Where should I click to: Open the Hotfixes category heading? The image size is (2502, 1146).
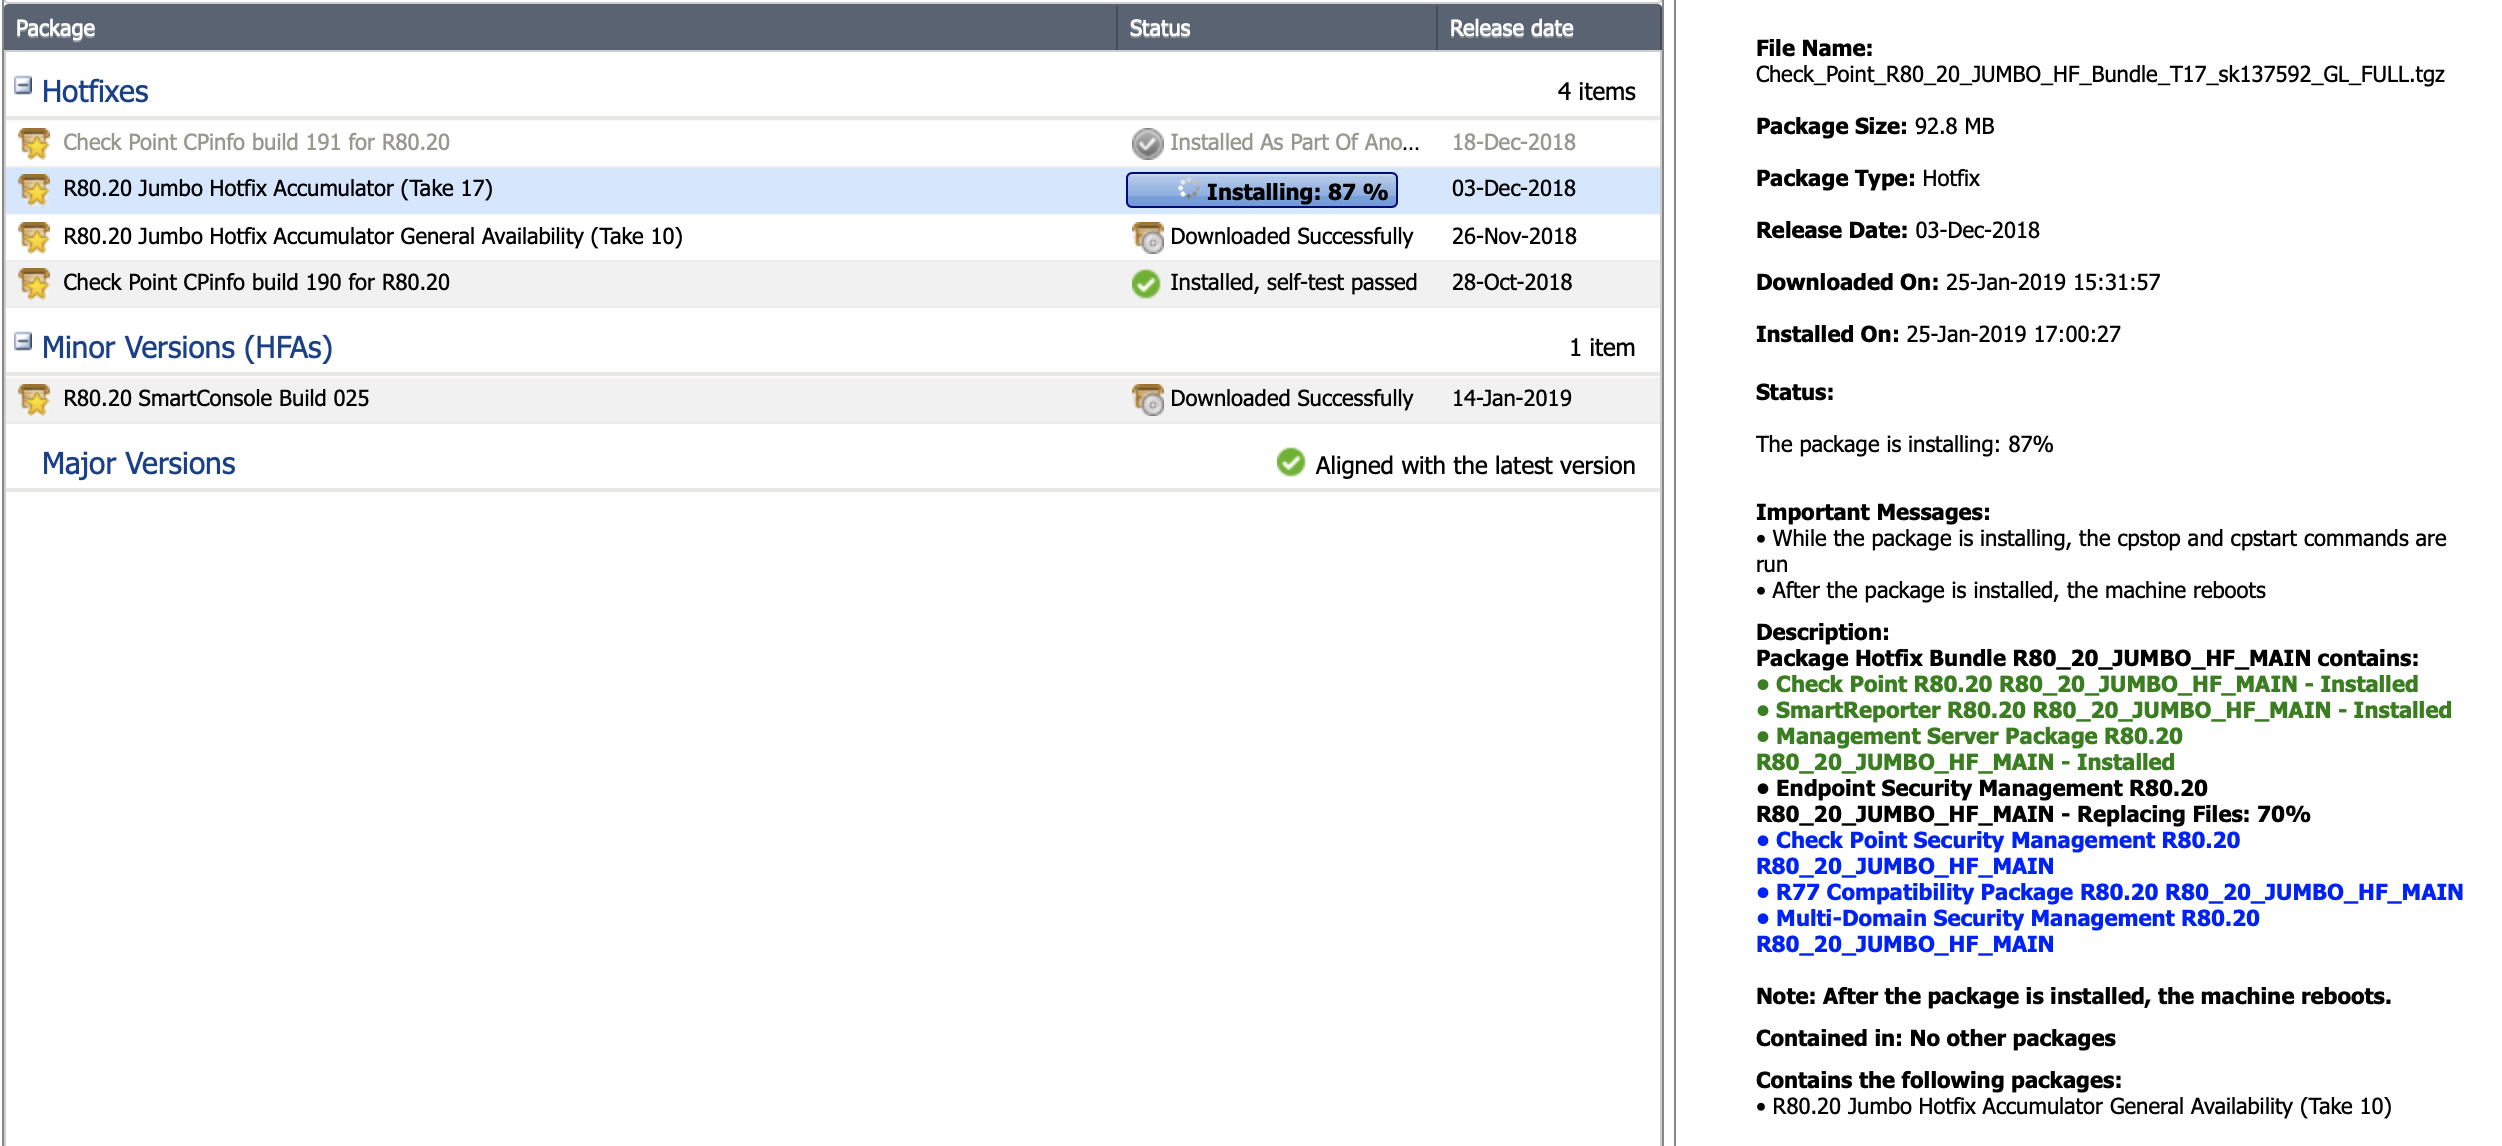click(x=95, y=91)
